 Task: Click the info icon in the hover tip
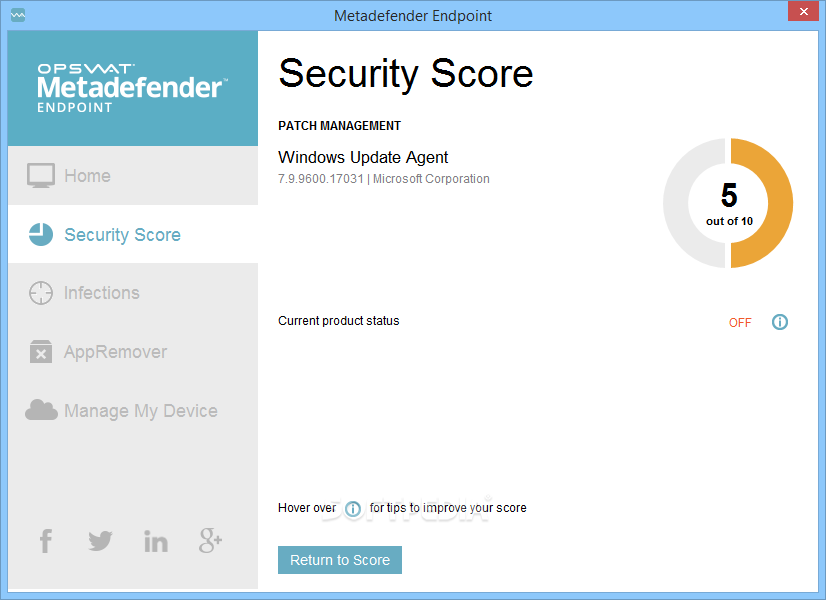352,509
